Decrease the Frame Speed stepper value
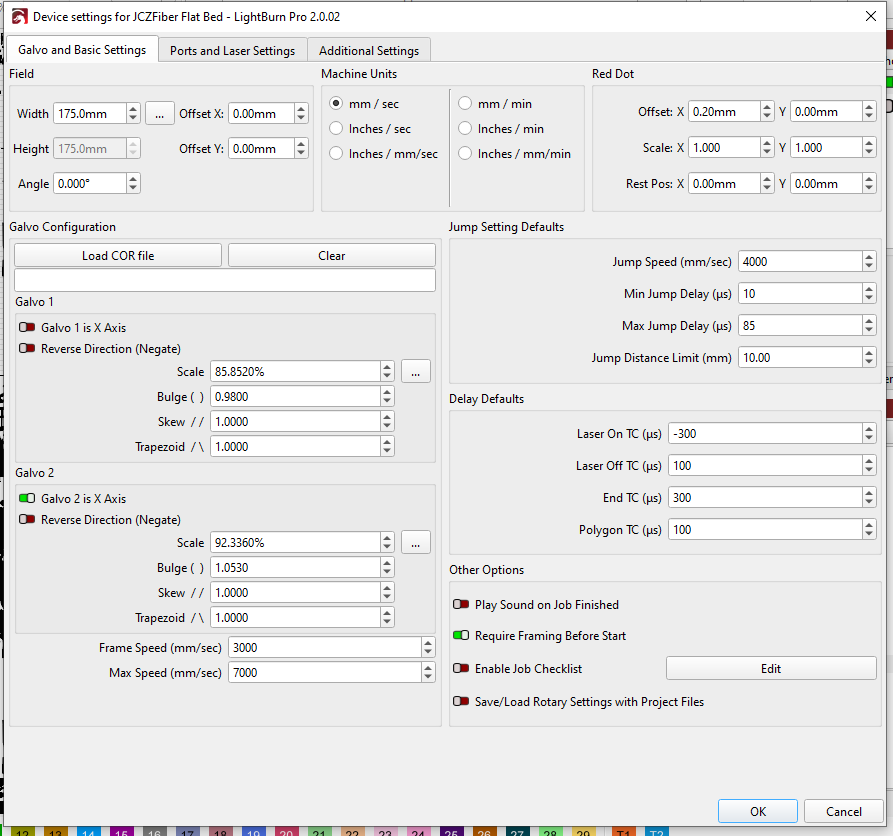893x836 pixels. tap(428, 652)
